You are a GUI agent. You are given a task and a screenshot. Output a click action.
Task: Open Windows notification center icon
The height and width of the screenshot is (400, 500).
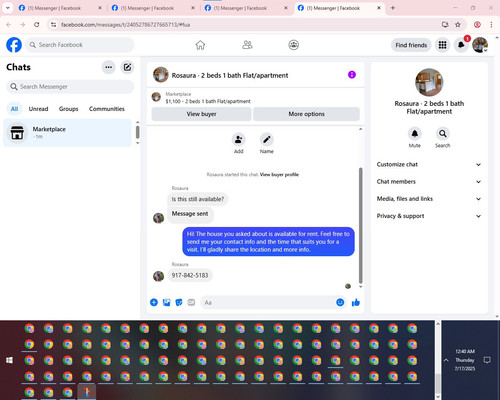pos(487,360)
